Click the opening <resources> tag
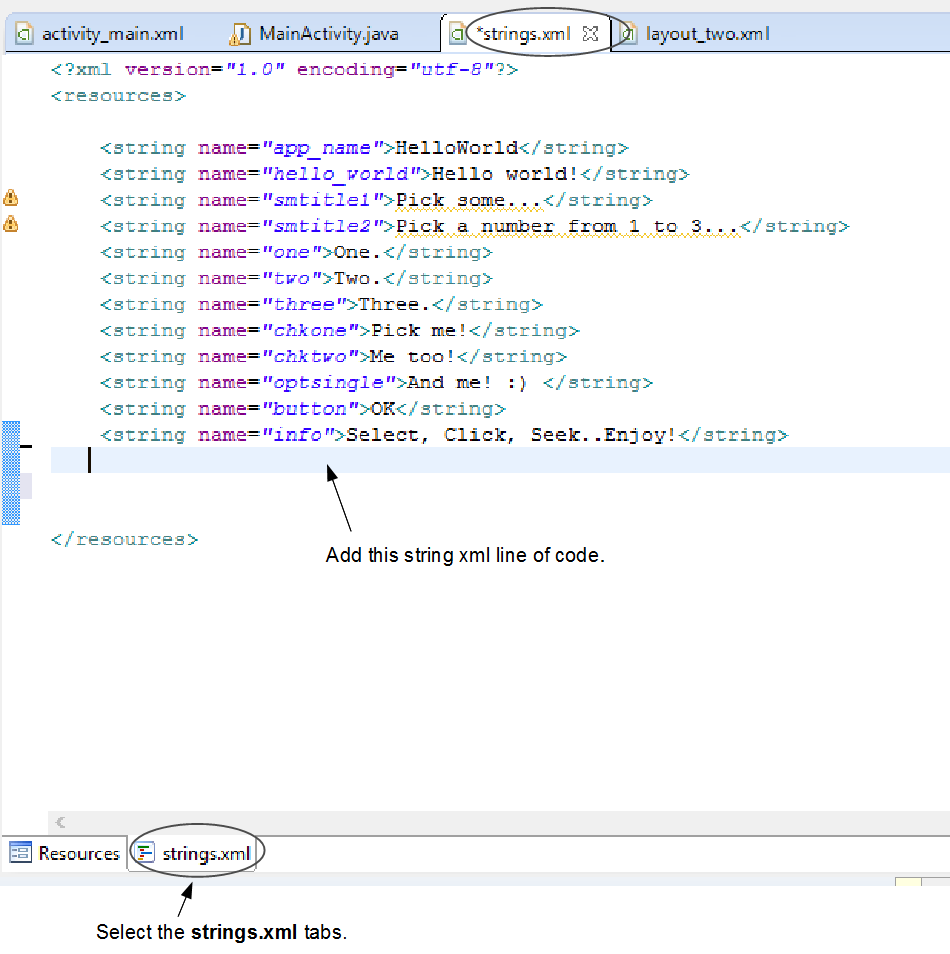The image size is (950, 954). [119, 96]
